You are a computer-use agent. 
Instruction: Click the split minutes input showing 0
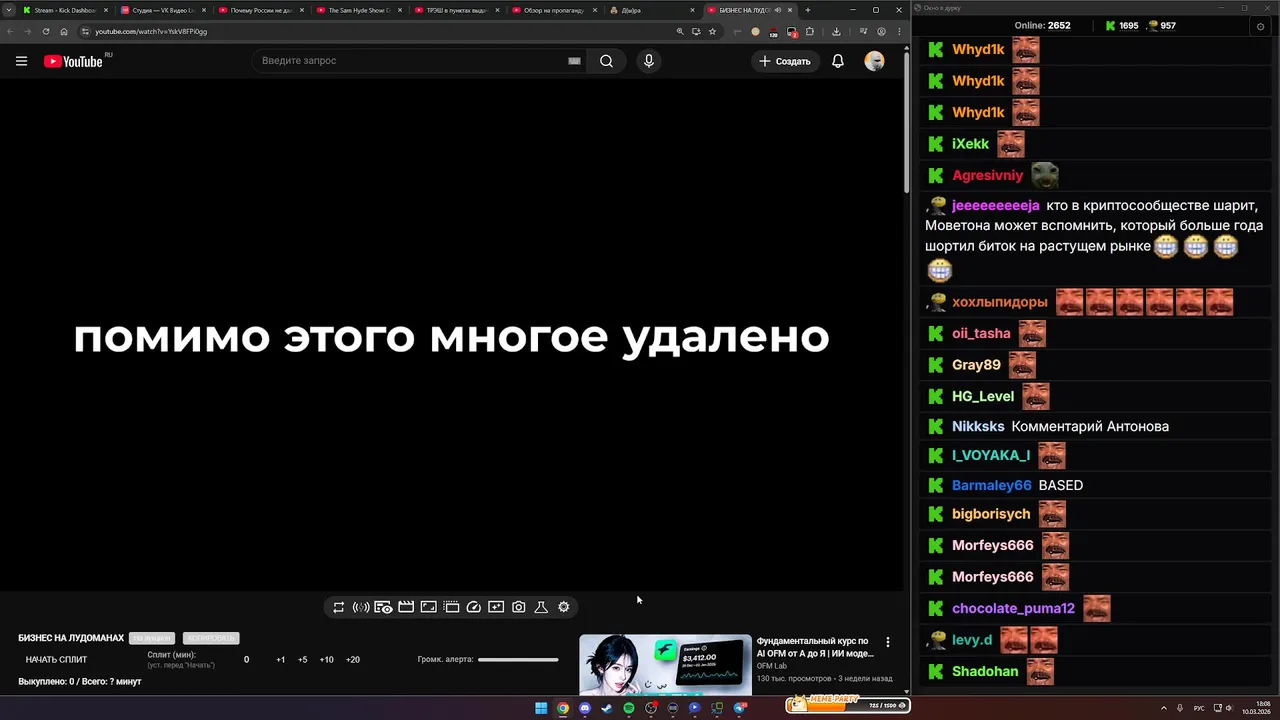point(247,660)
